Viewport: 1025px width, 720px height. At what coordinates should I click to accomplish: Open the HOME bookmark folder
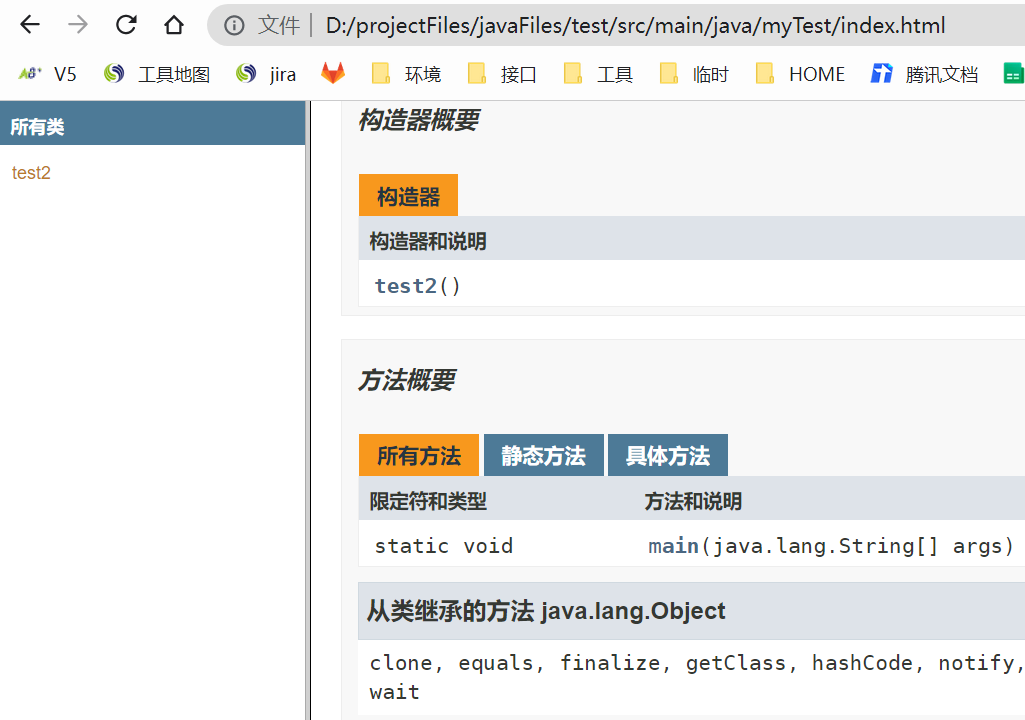click(800, 74)
